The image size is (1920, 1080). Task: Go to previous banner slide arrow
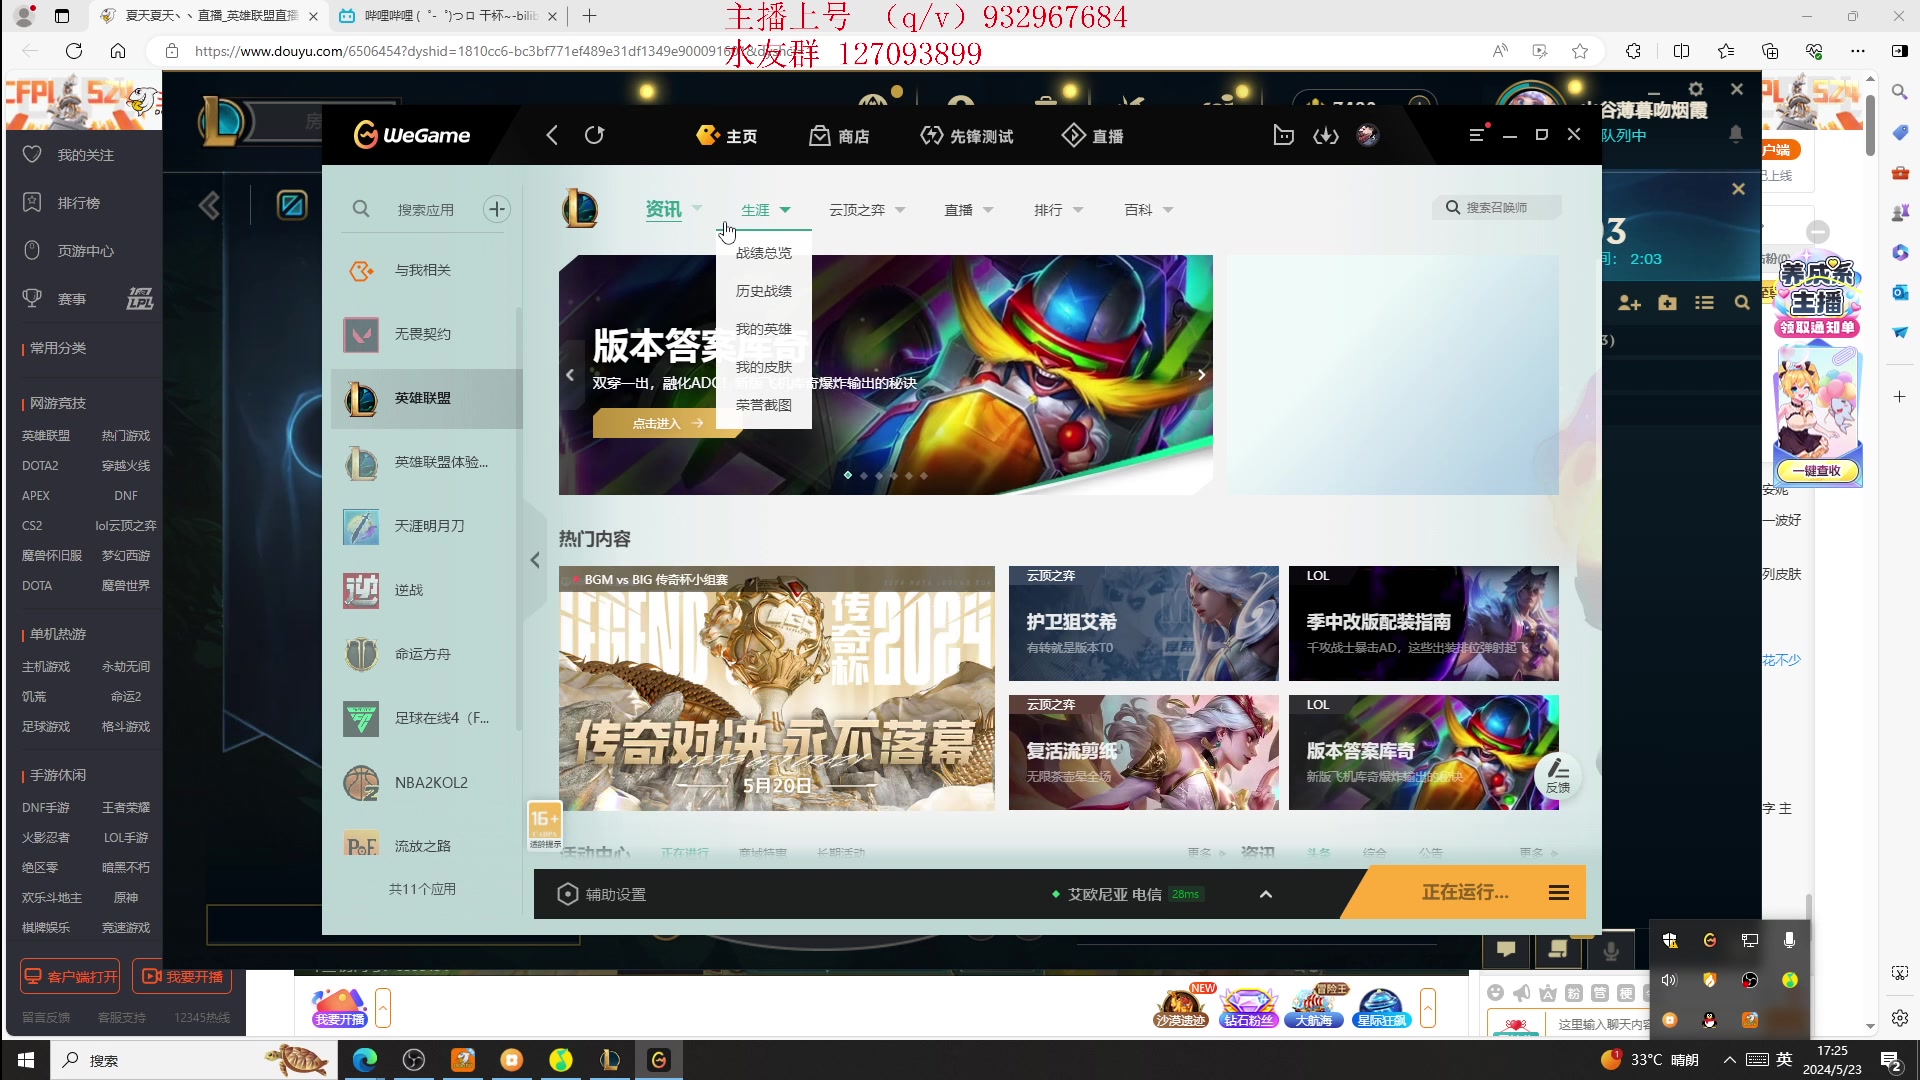(x=570, y=375)
